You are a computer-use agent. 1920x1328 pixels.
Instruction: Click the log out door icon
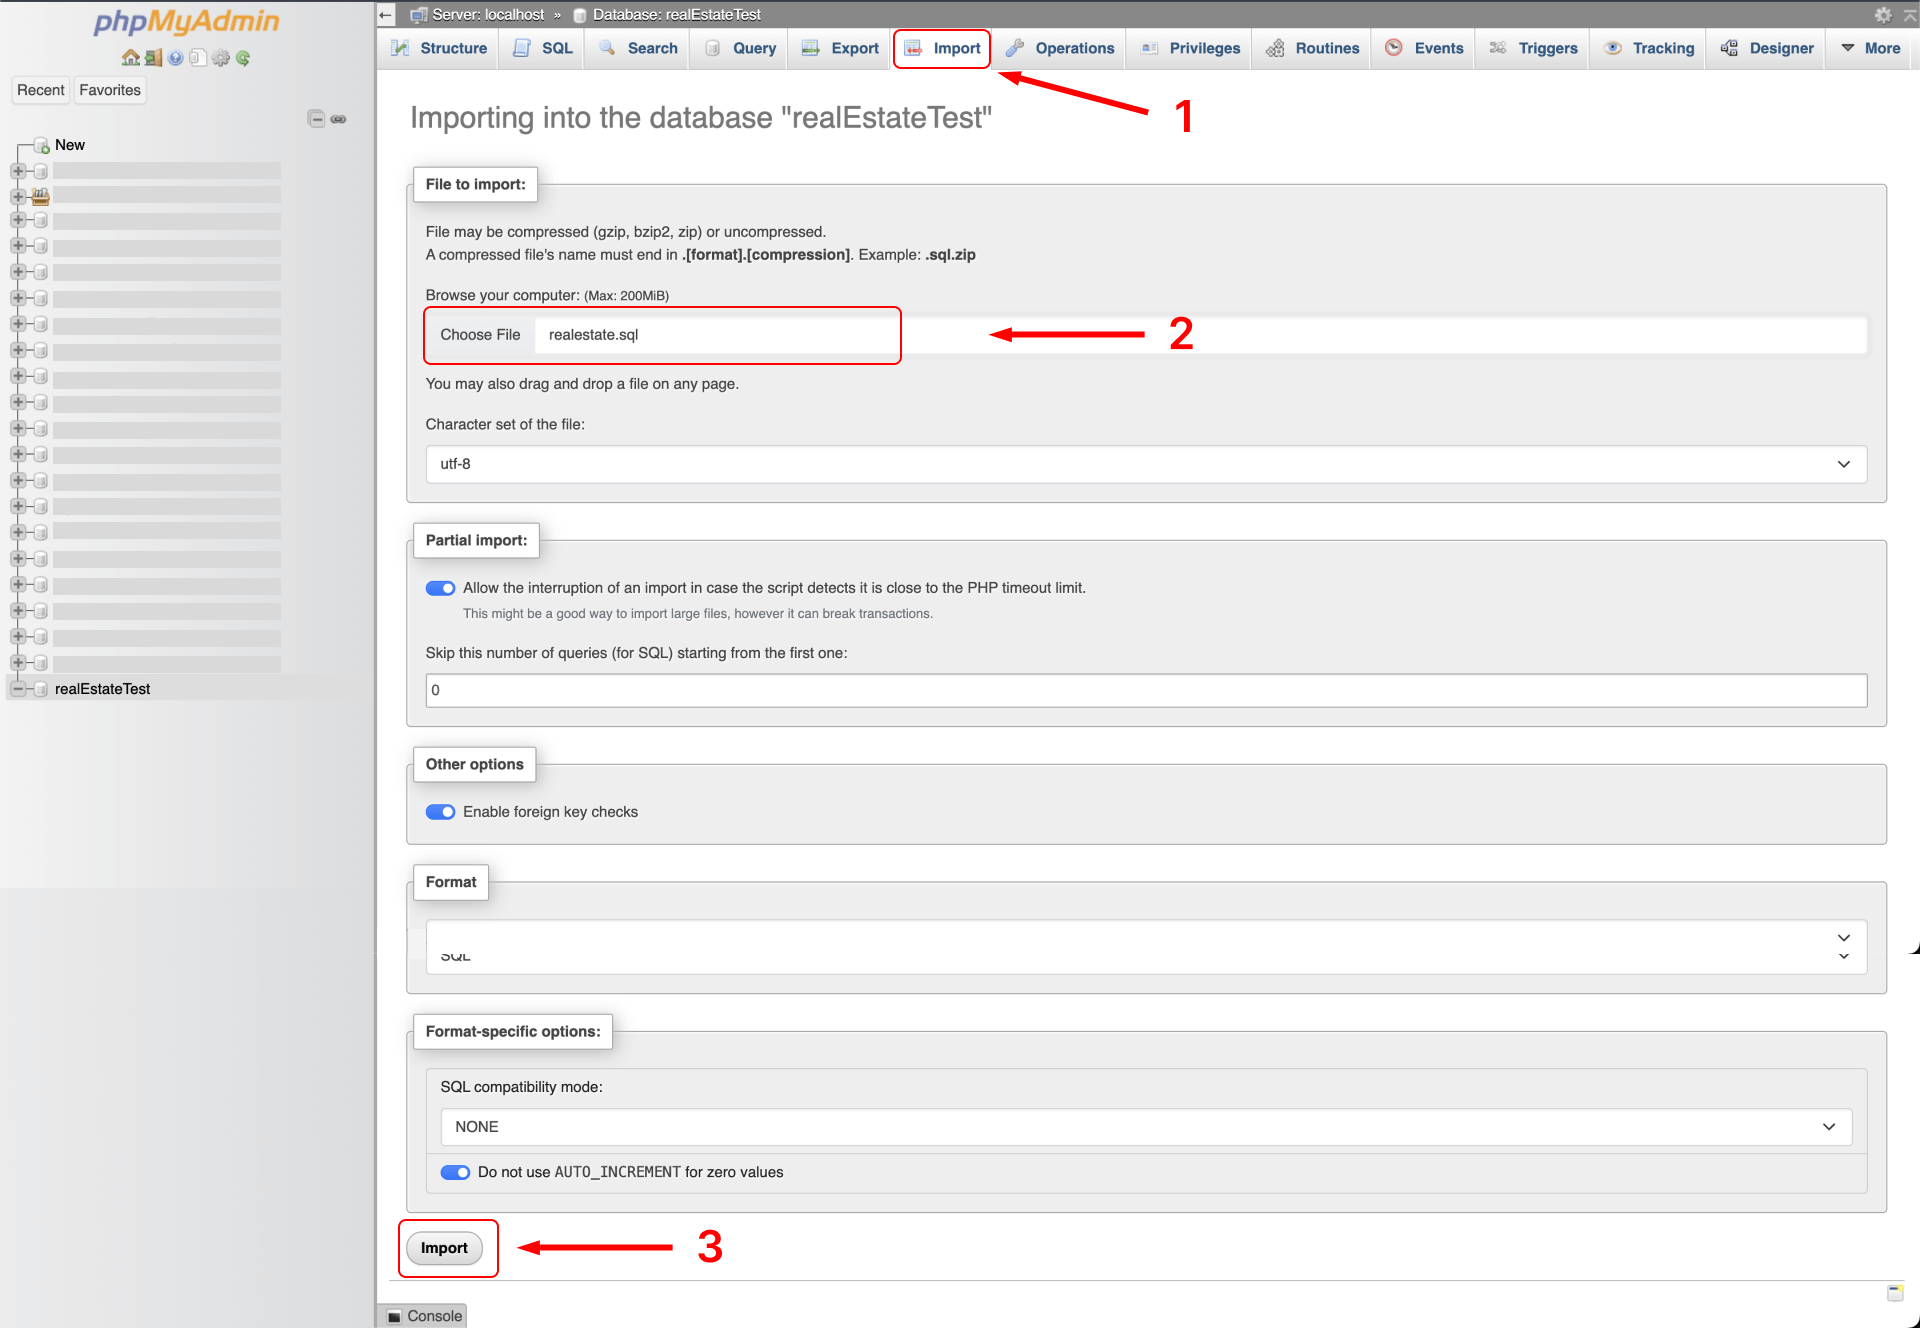(153, 58)
